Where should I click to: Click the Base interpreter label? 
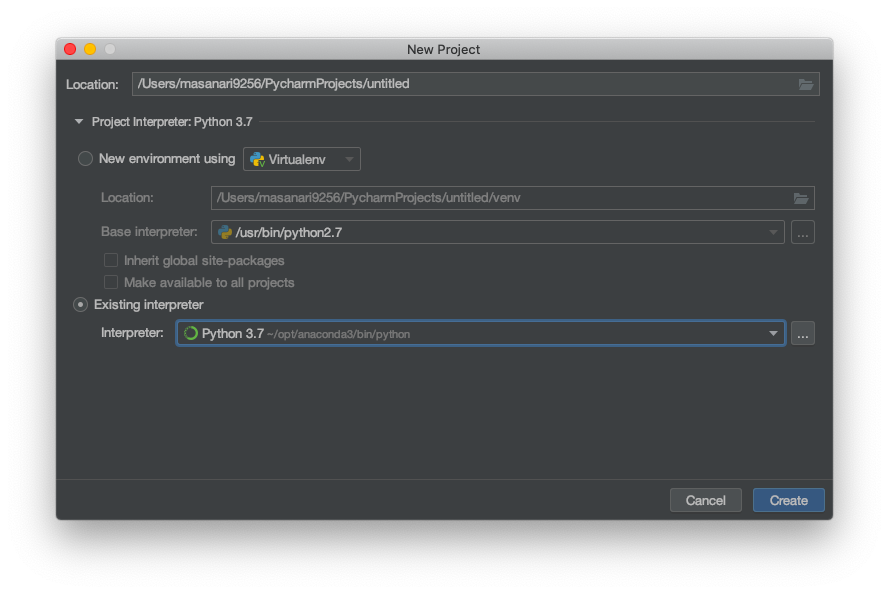[x=149, y=232]
